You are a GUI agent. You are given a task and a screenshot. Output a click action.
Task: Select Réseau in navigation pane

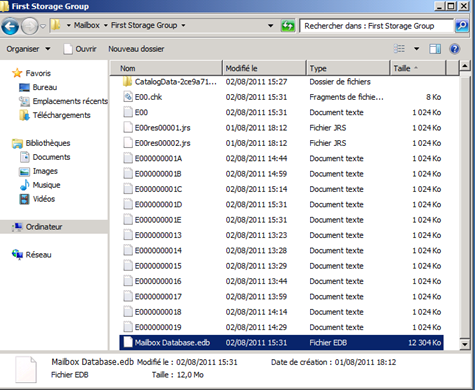38,255
